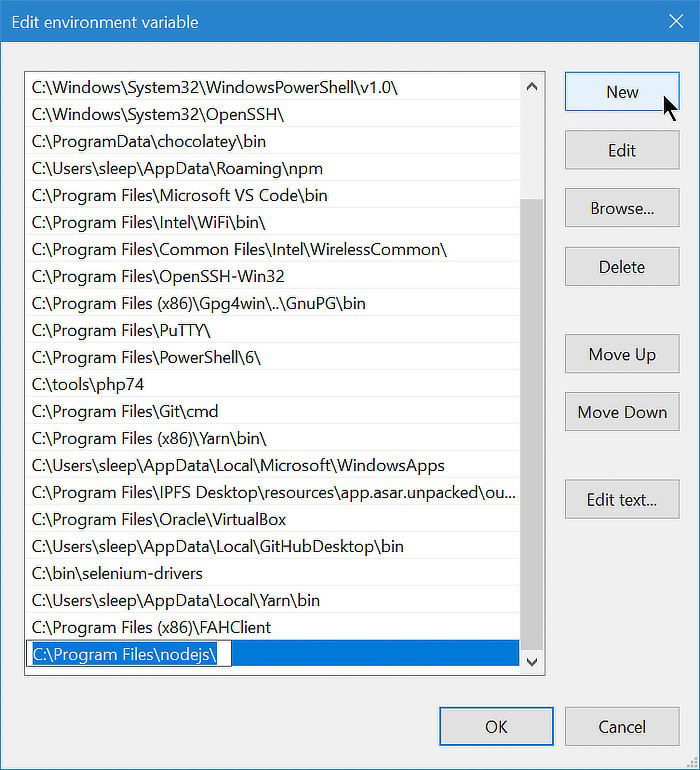The width and height of the screenshot is (700, 770).
Task: Click the vertical scrollbar thumb
Action: (x=532, y=424)
